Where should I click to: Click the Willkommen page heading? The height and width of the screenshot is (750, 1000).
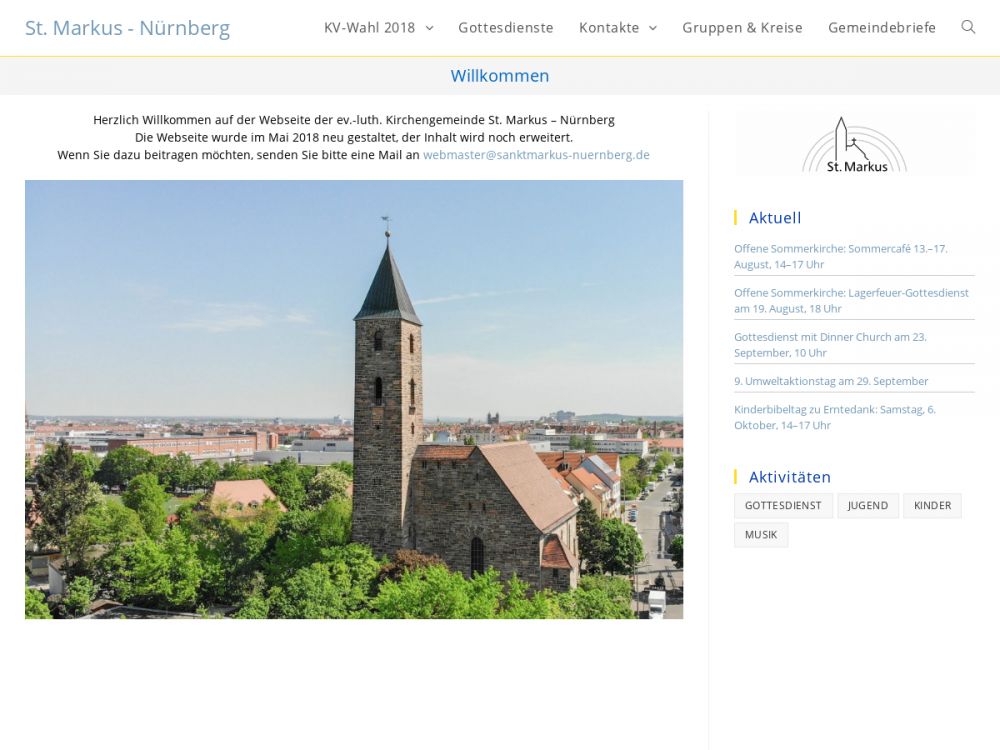[x=500, y=76]
